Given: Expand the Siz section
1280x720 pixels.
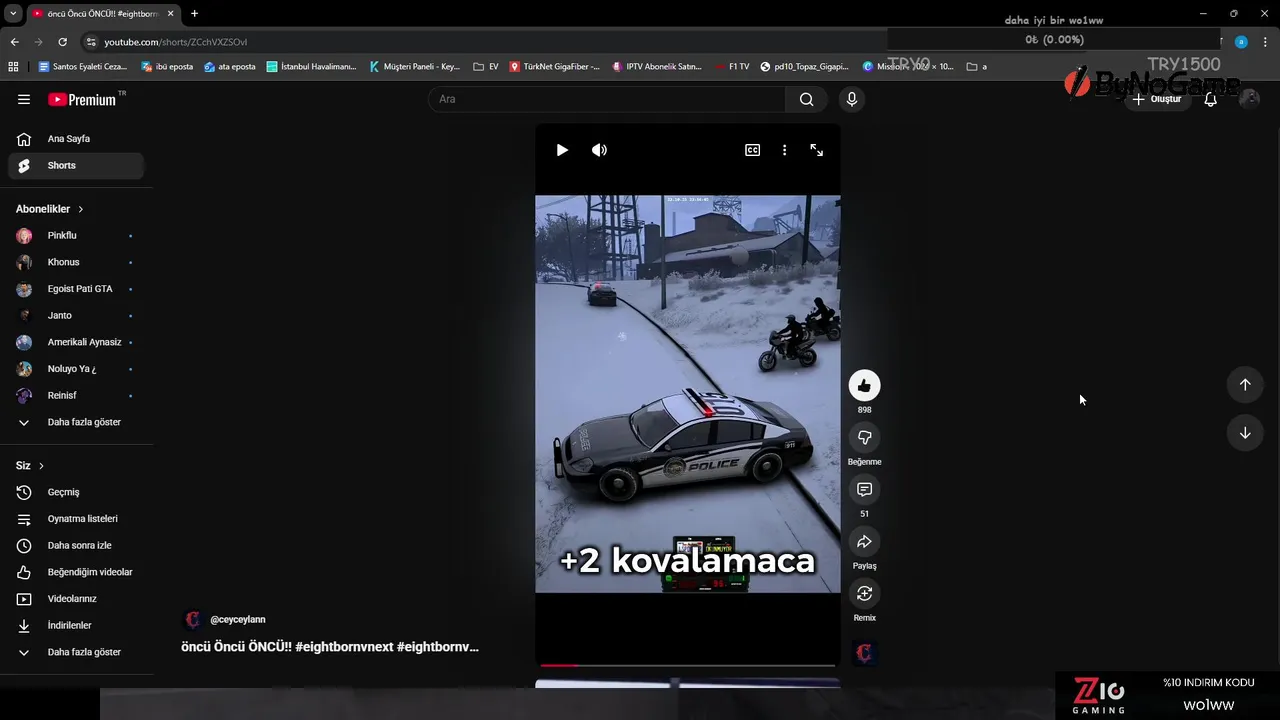Looking at the screenshot, I should pos(30,466).
